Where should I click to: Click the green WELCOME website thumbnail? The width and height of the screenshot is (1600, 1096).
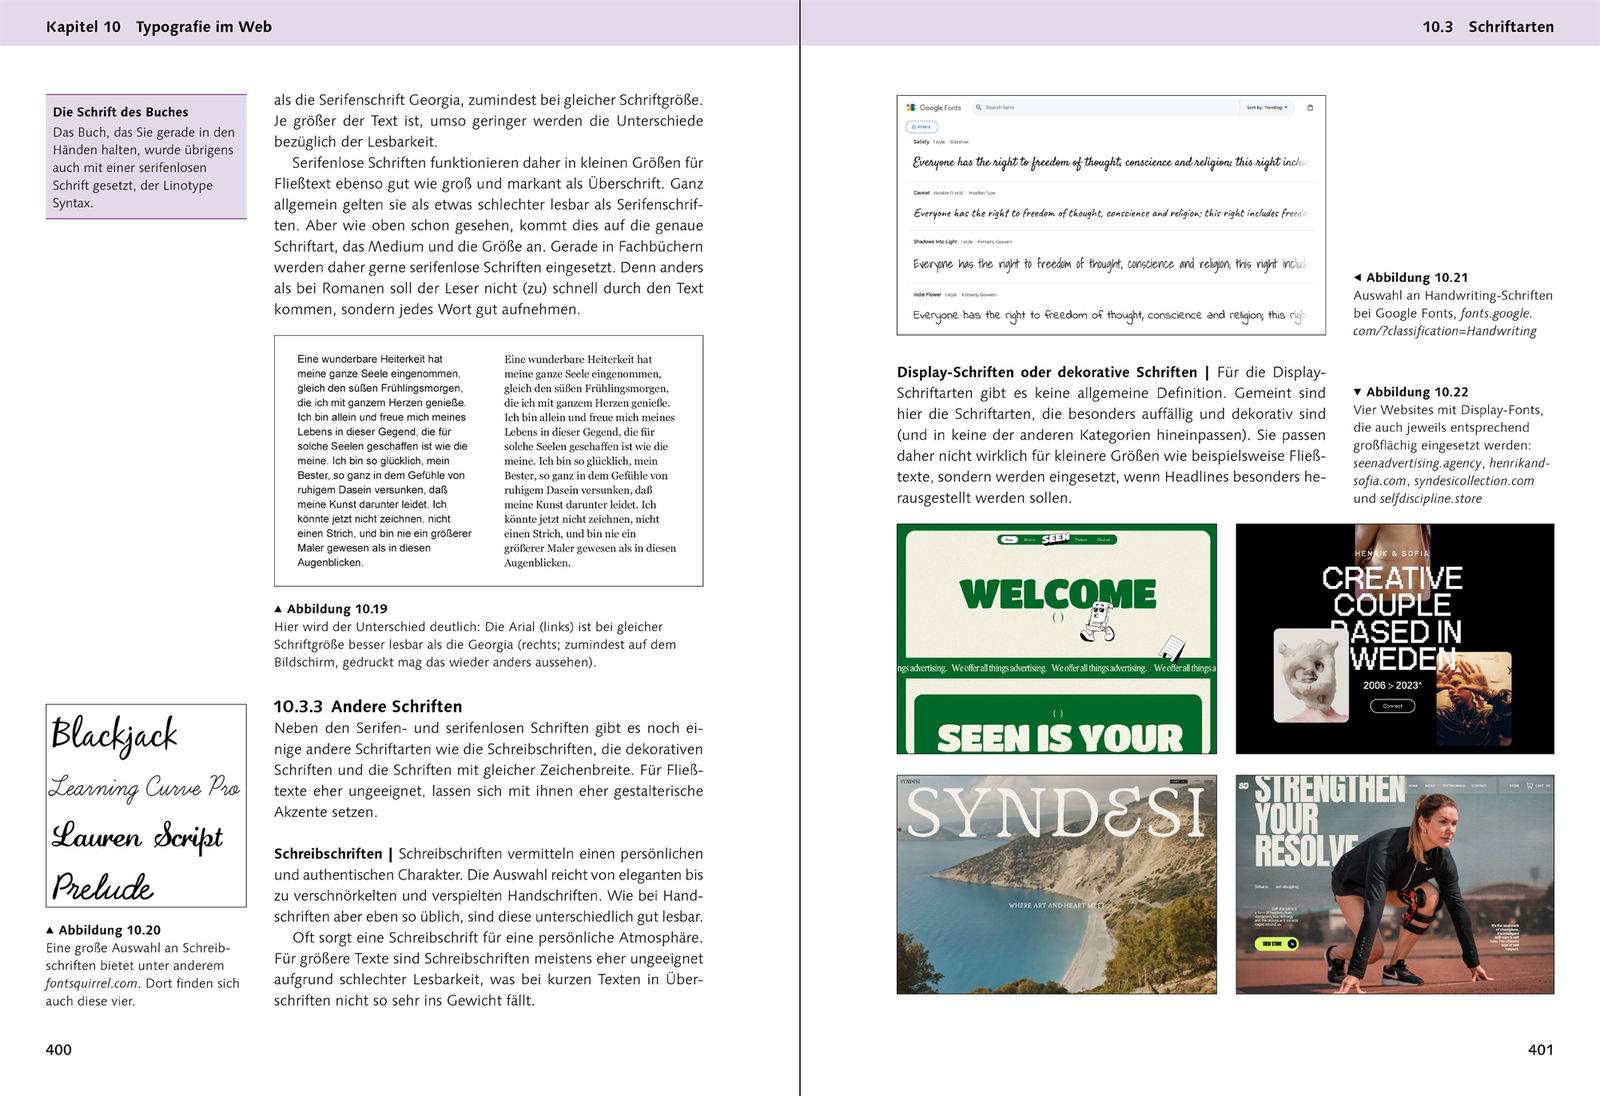1057,638
